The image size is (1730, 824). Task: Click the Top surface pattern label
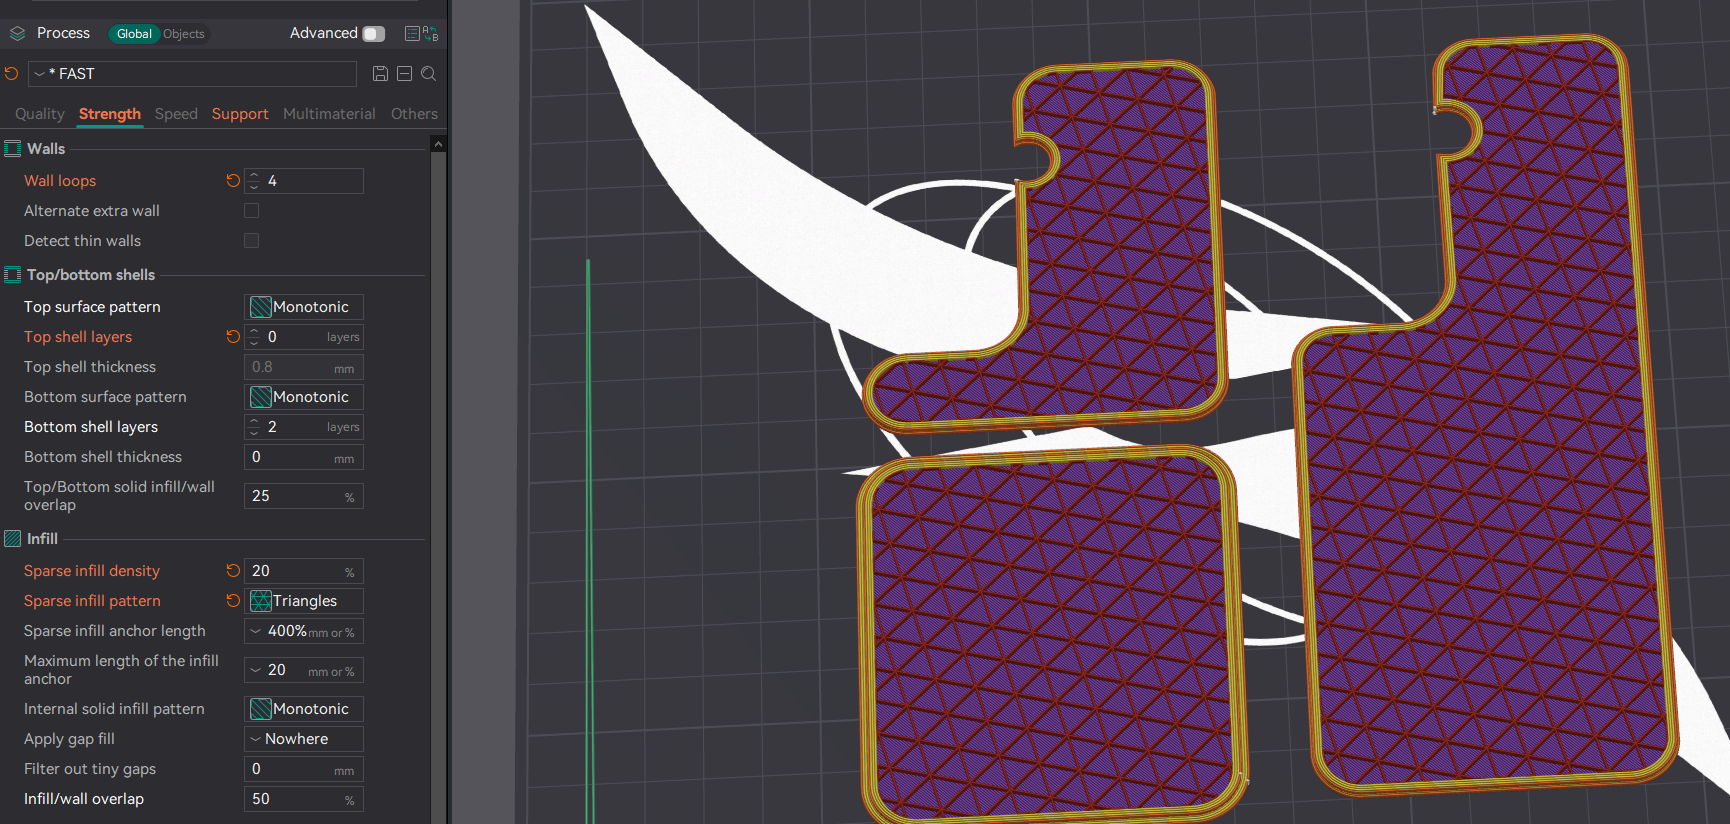click(x=92, y=307)
